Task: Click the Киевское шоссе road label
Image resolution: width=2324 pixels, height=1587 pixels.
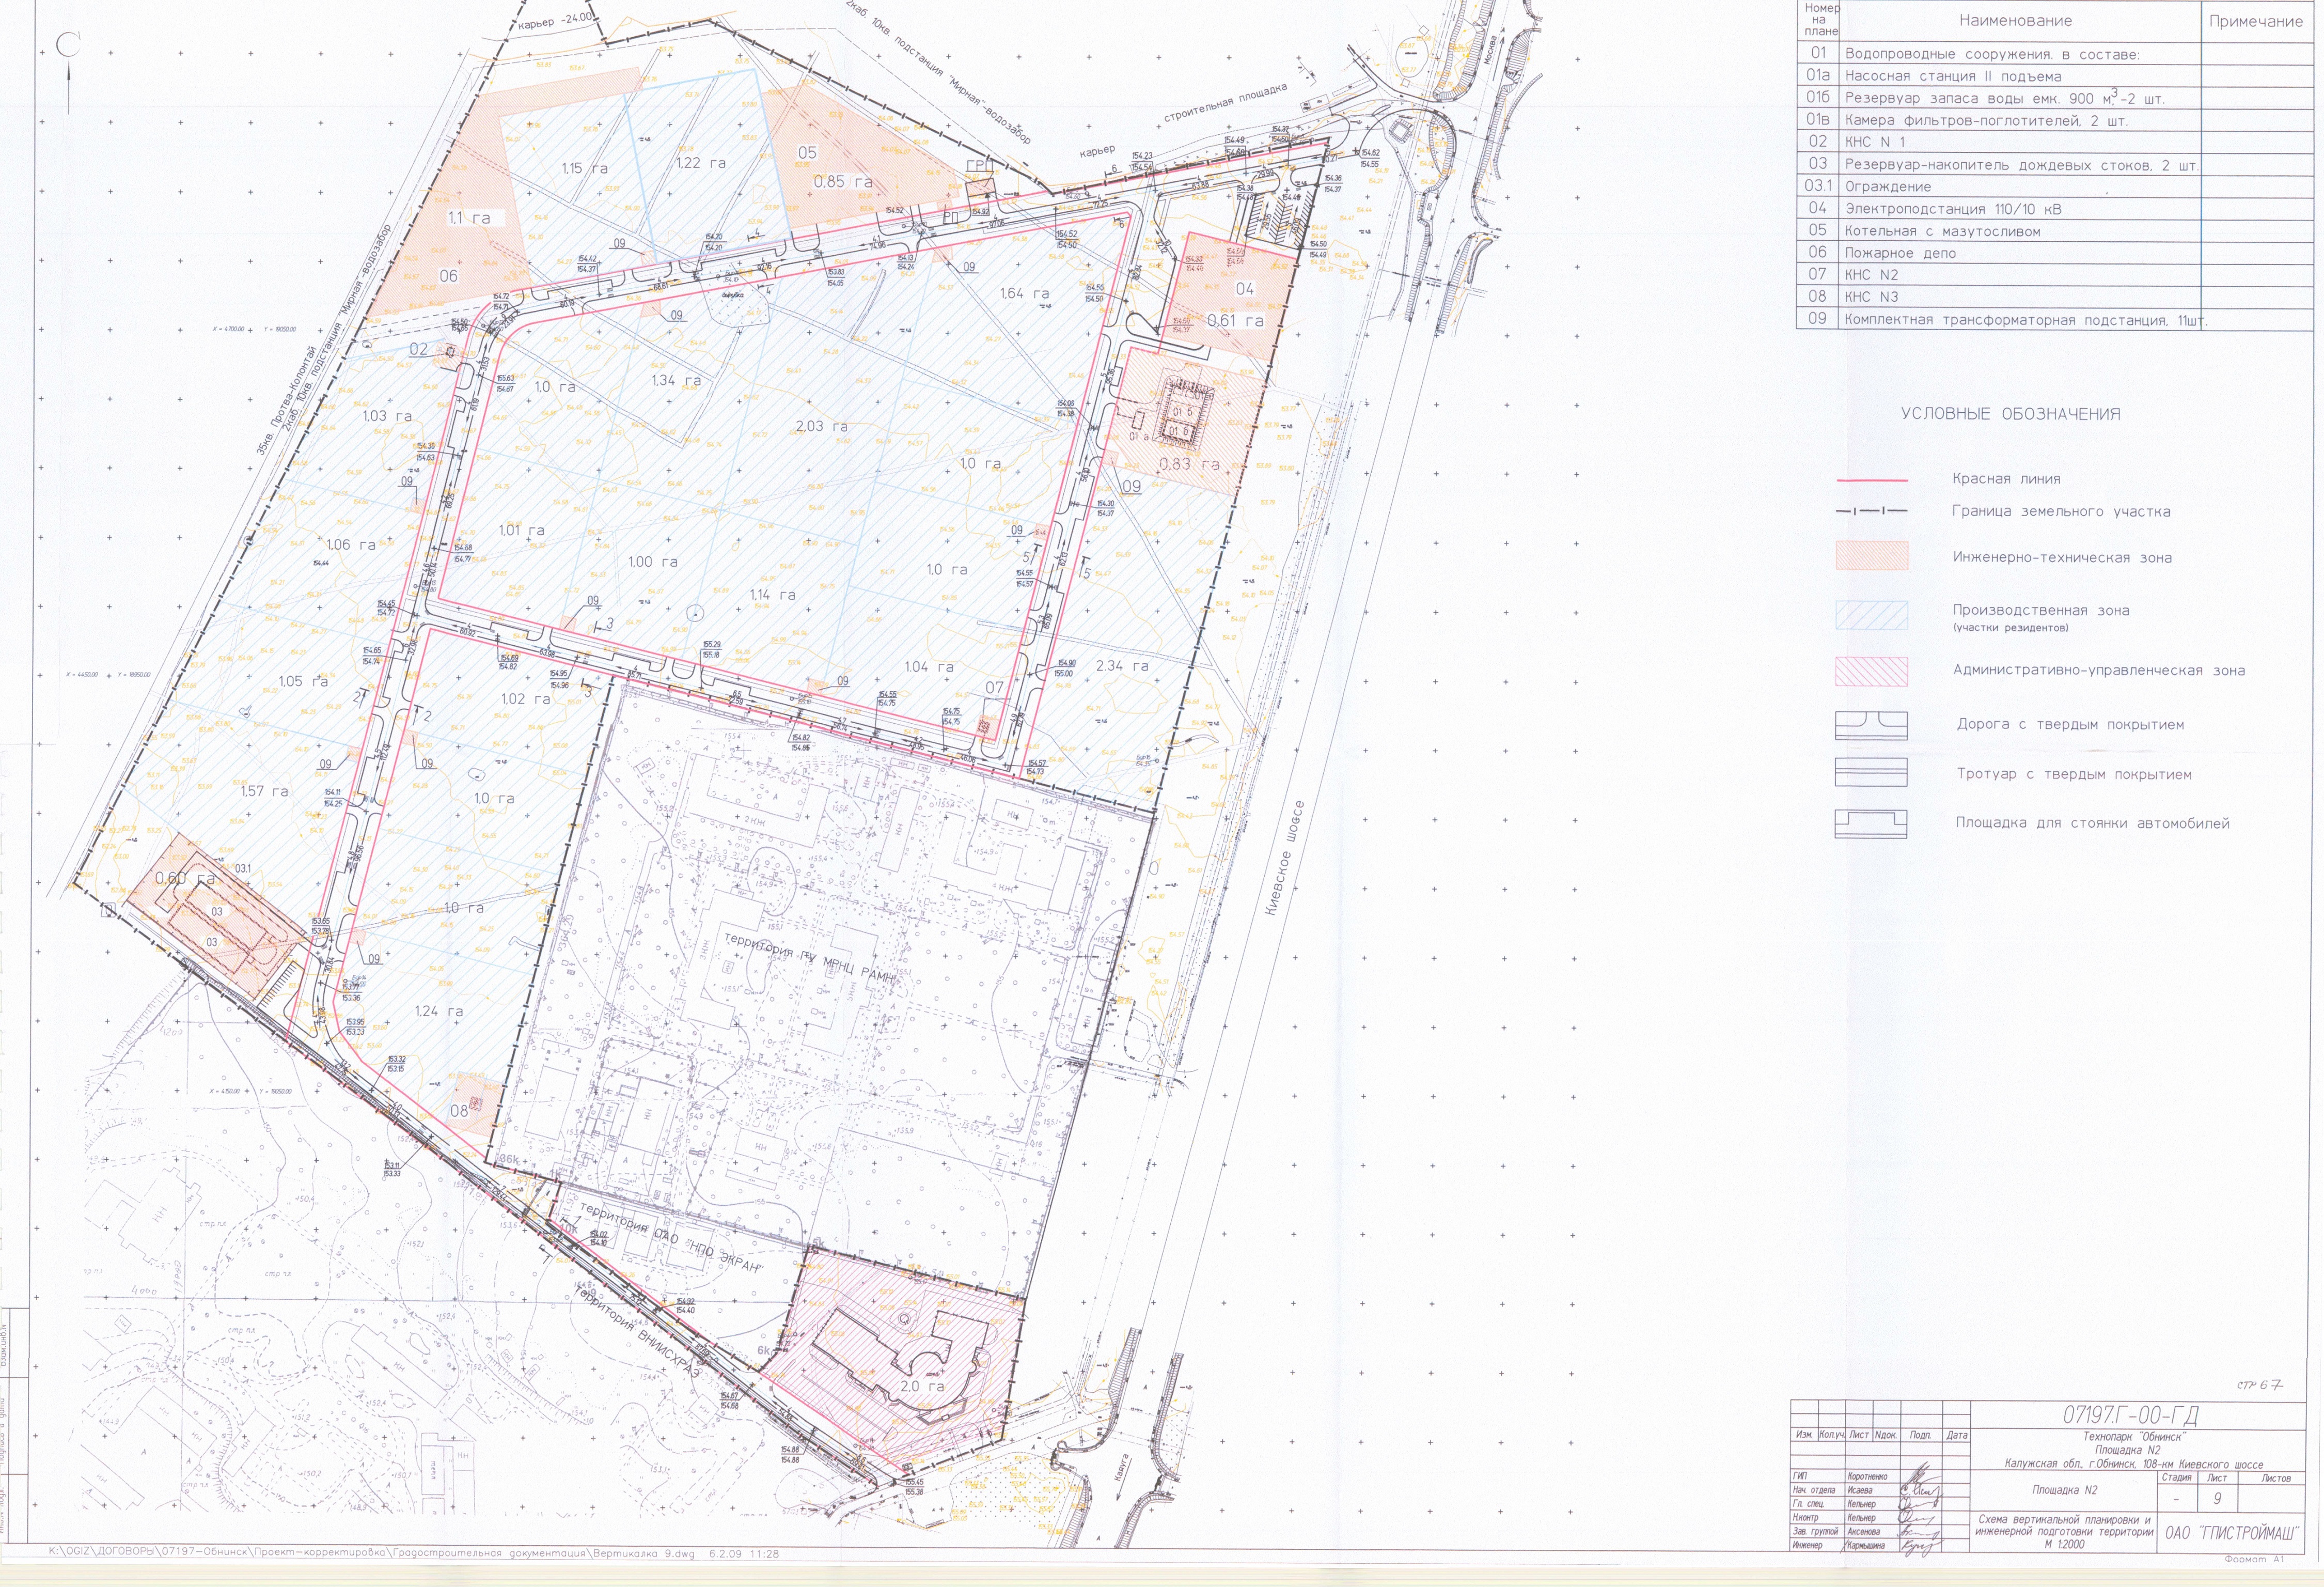Action: (1285, 858)
